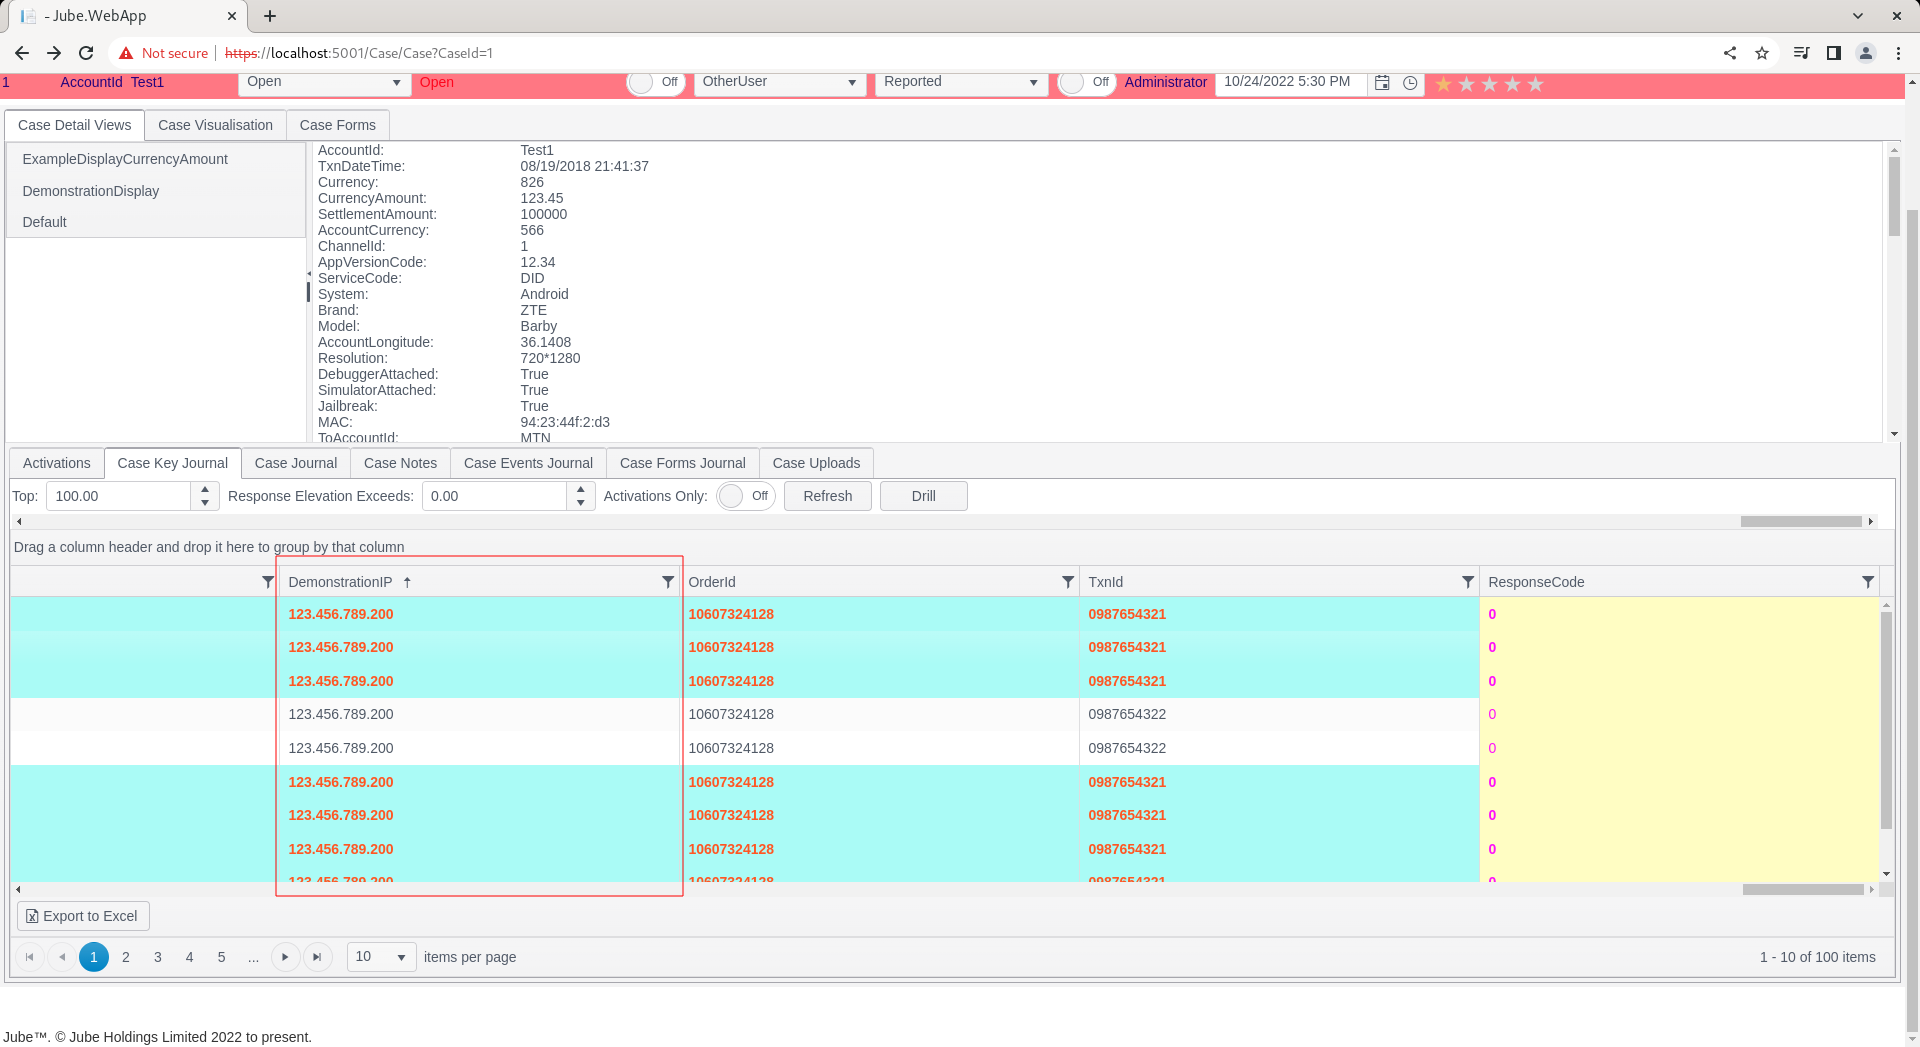Click the Drill button
The image size is (1920, 1047).
pos(924,496)
